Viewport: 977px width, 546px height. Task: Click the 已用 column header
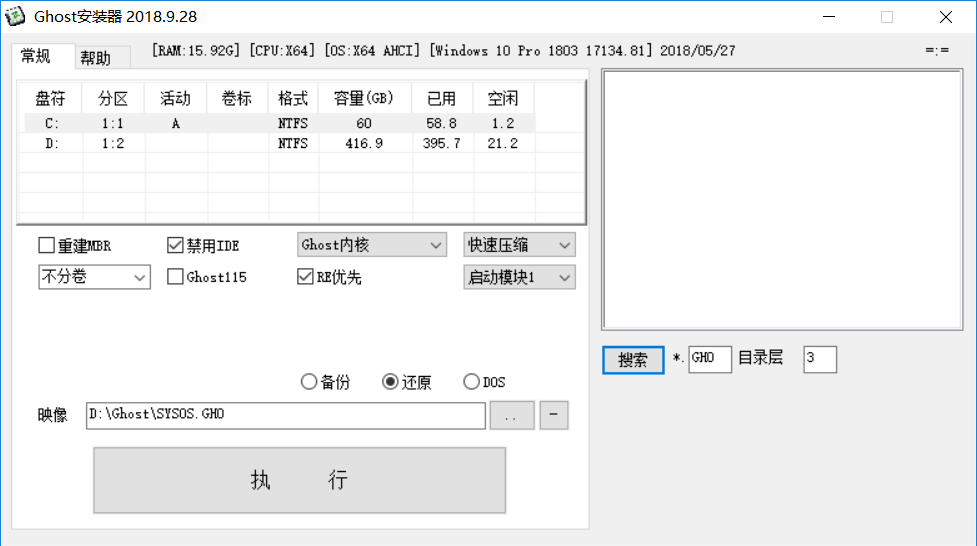(x=442, y=98)
